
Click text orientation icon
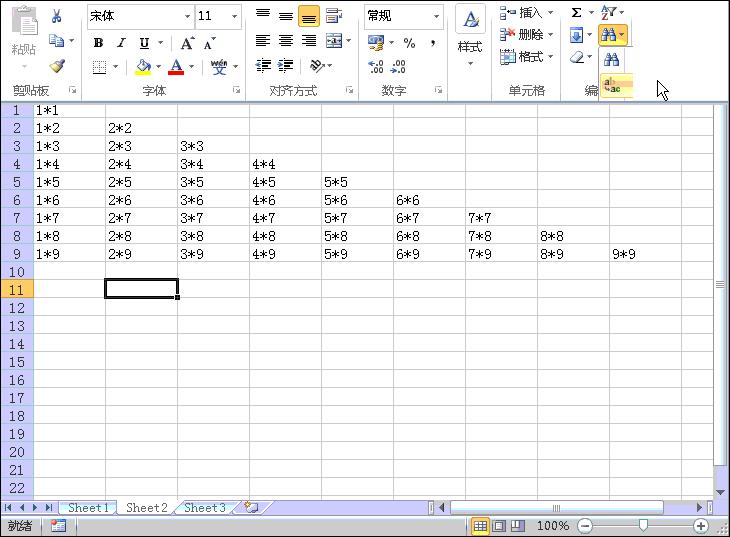(318, 66)
